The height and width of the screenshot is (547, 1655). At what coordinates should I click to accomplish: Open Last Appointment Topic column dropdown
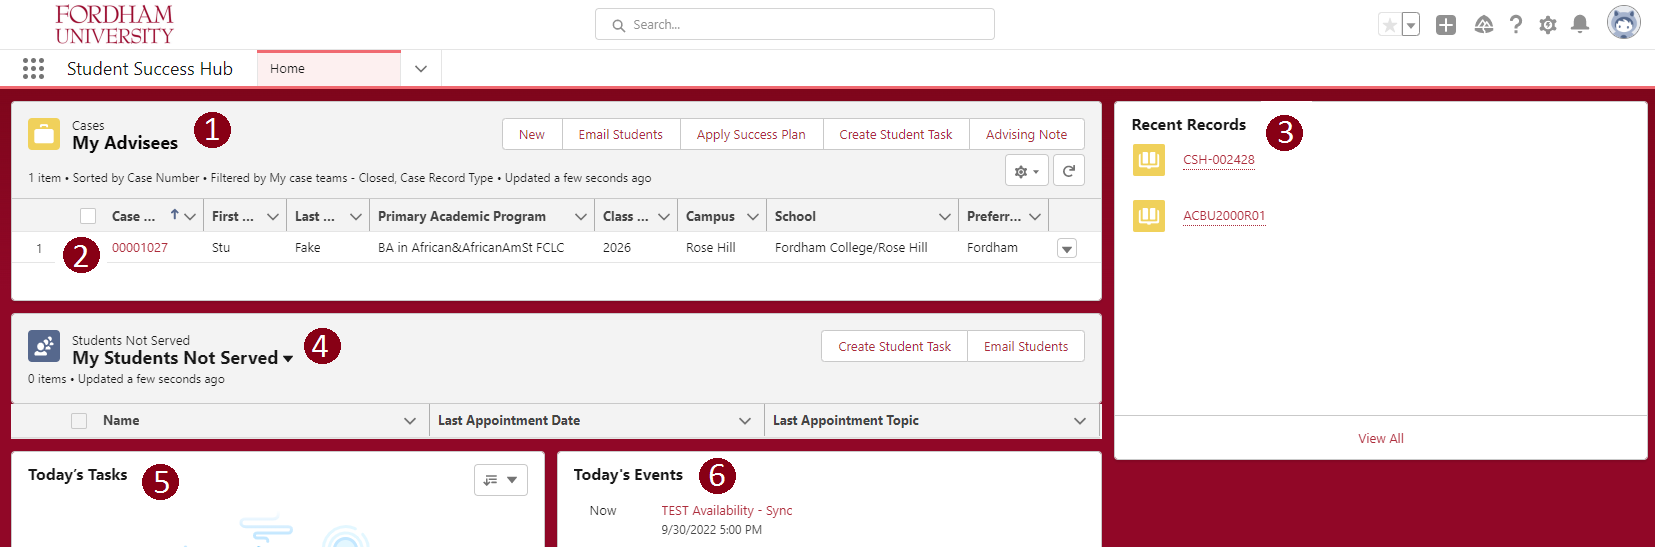pyautogui.click(x=1080, y=421)
